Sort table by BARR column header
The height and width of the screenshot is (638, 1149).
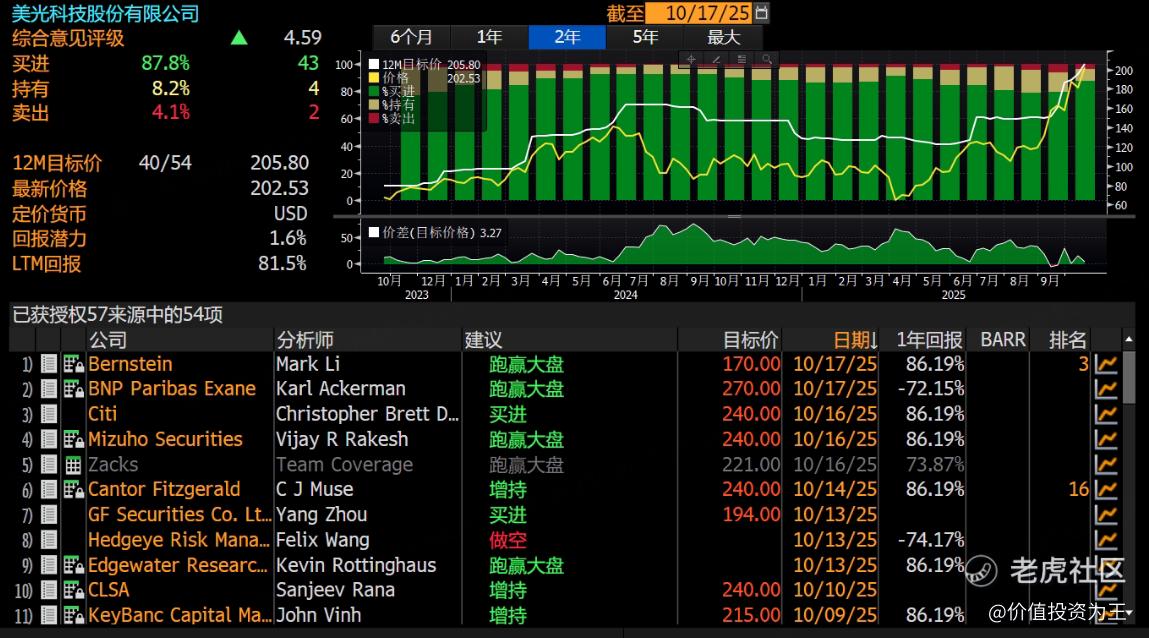(998, 340)
